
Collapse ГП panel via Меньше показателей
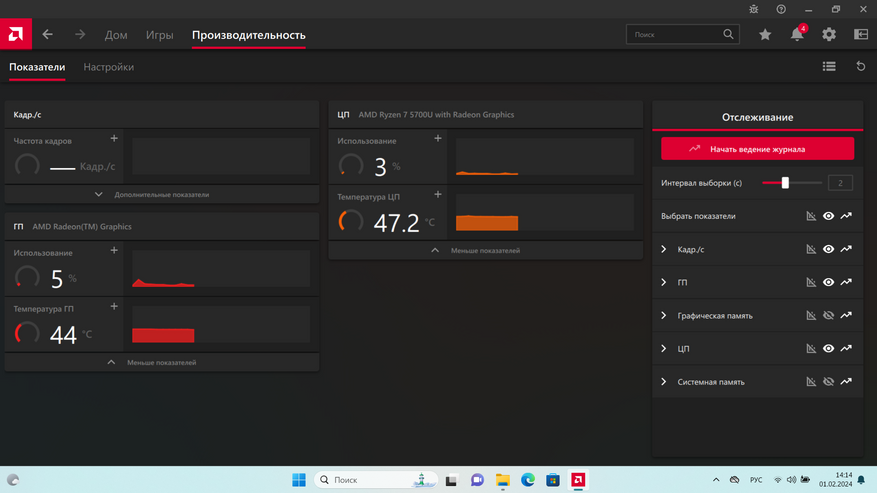click(161, 363)
